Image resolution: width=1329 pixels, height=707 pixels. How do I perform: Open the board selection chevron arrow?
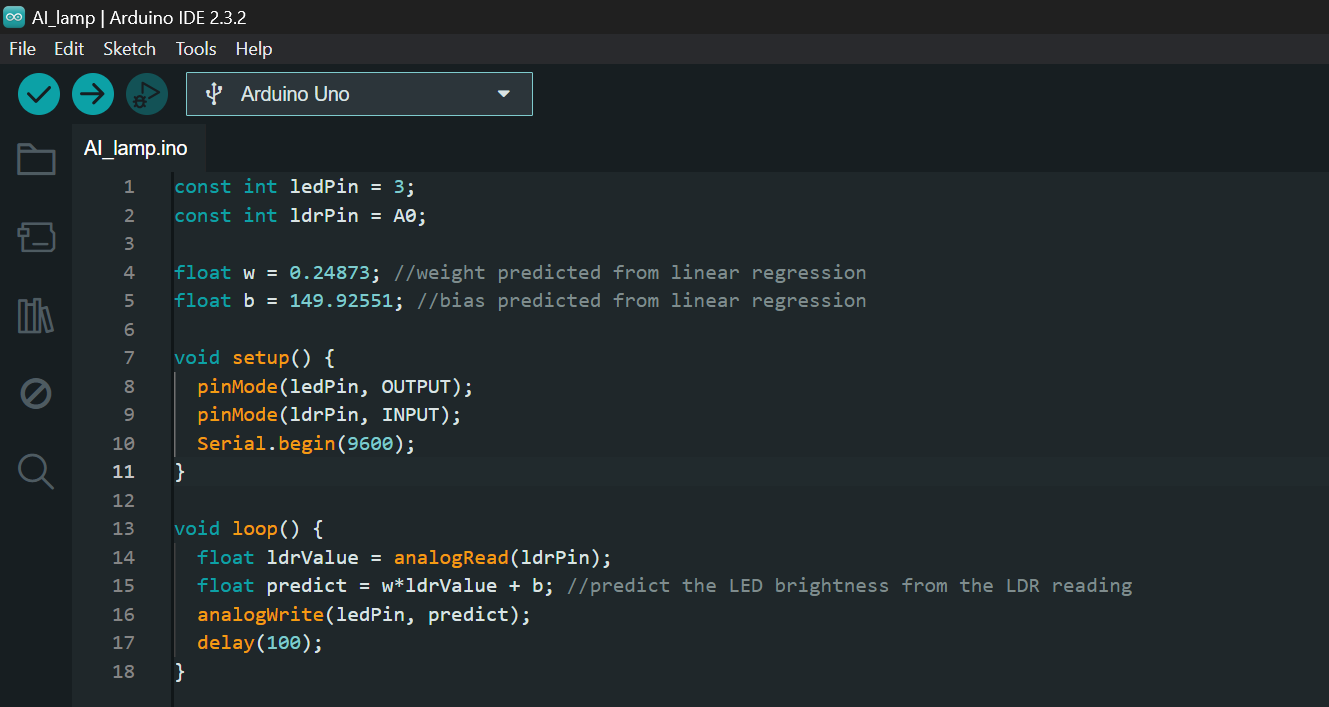point(504,93)
